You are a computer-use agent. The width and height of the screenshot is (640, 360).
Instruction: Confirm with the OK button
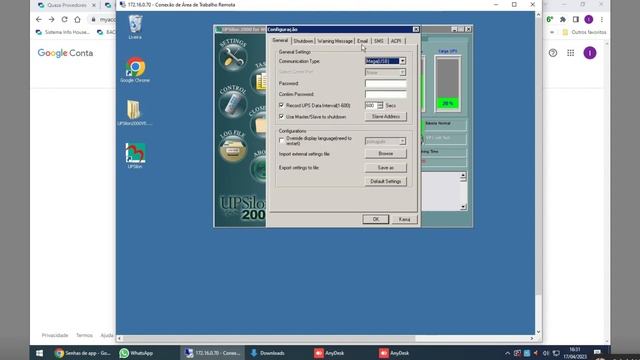376,219
